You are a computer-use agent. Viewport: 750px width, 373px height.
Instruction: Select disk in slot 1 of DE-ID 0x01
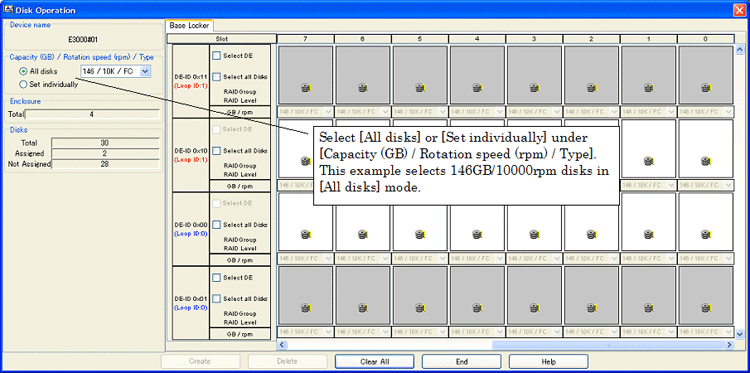pyautogui.click(x=649, y=296)
